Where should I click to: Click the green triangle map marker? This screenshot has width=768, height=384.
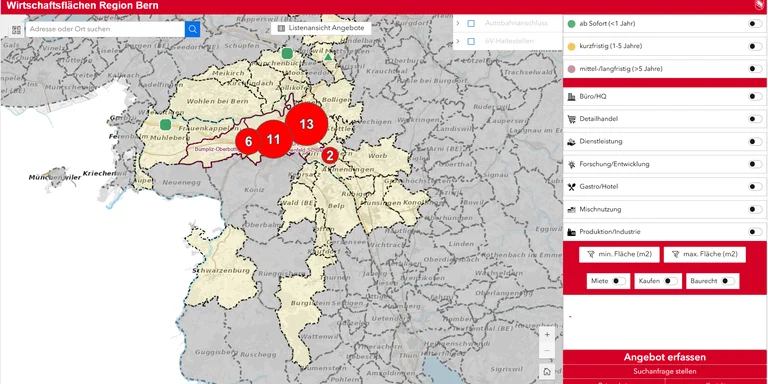tap(328, 57)
